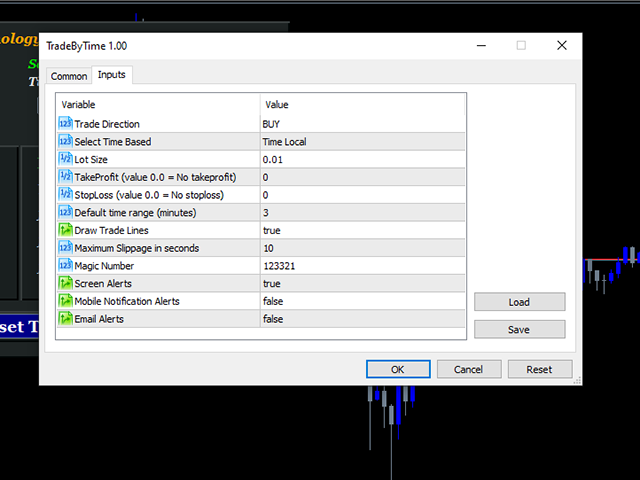The height and width of the screenshot is (480, 640).
Task: Select the Trade Direction variable label
Action: (x=107, y=124)
